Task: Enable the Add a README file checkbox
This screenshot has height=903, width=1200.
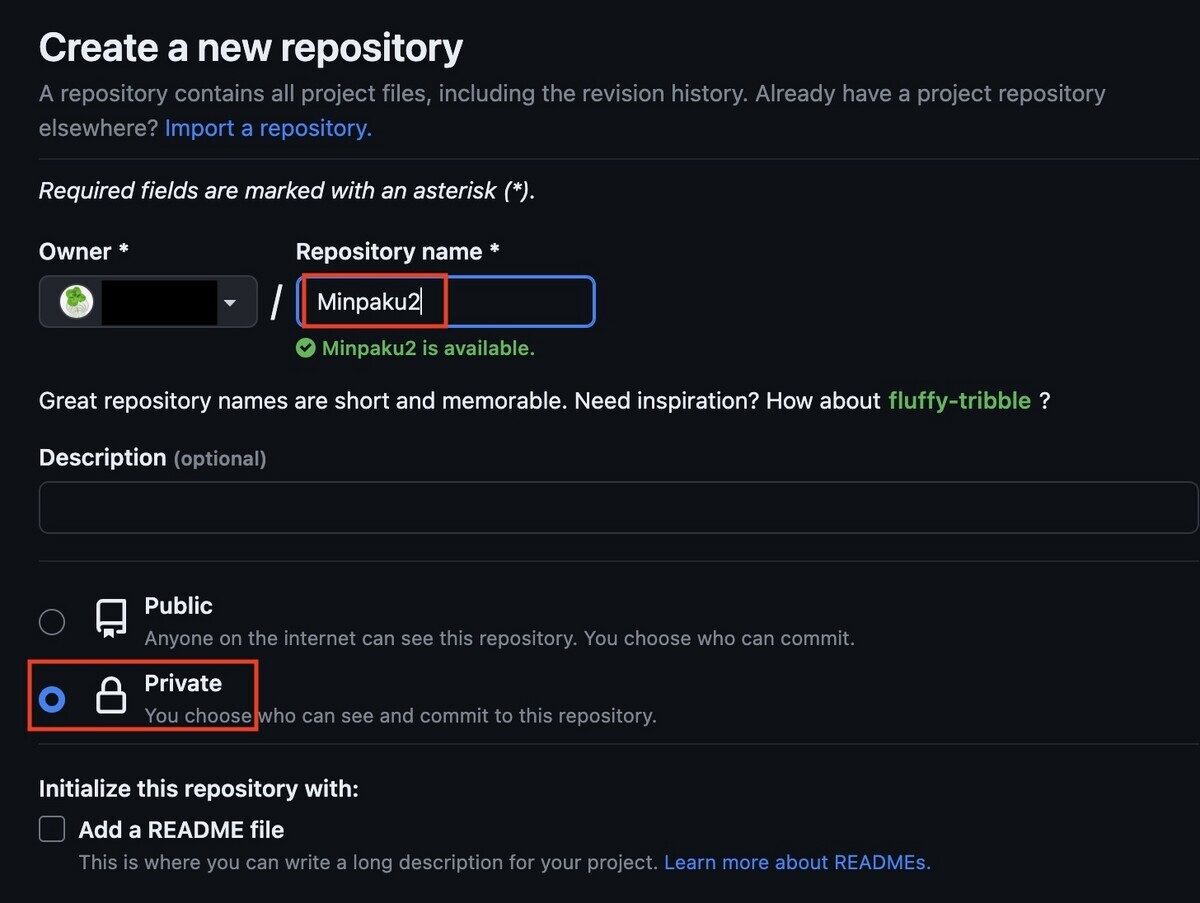Action: pos(52,829)
